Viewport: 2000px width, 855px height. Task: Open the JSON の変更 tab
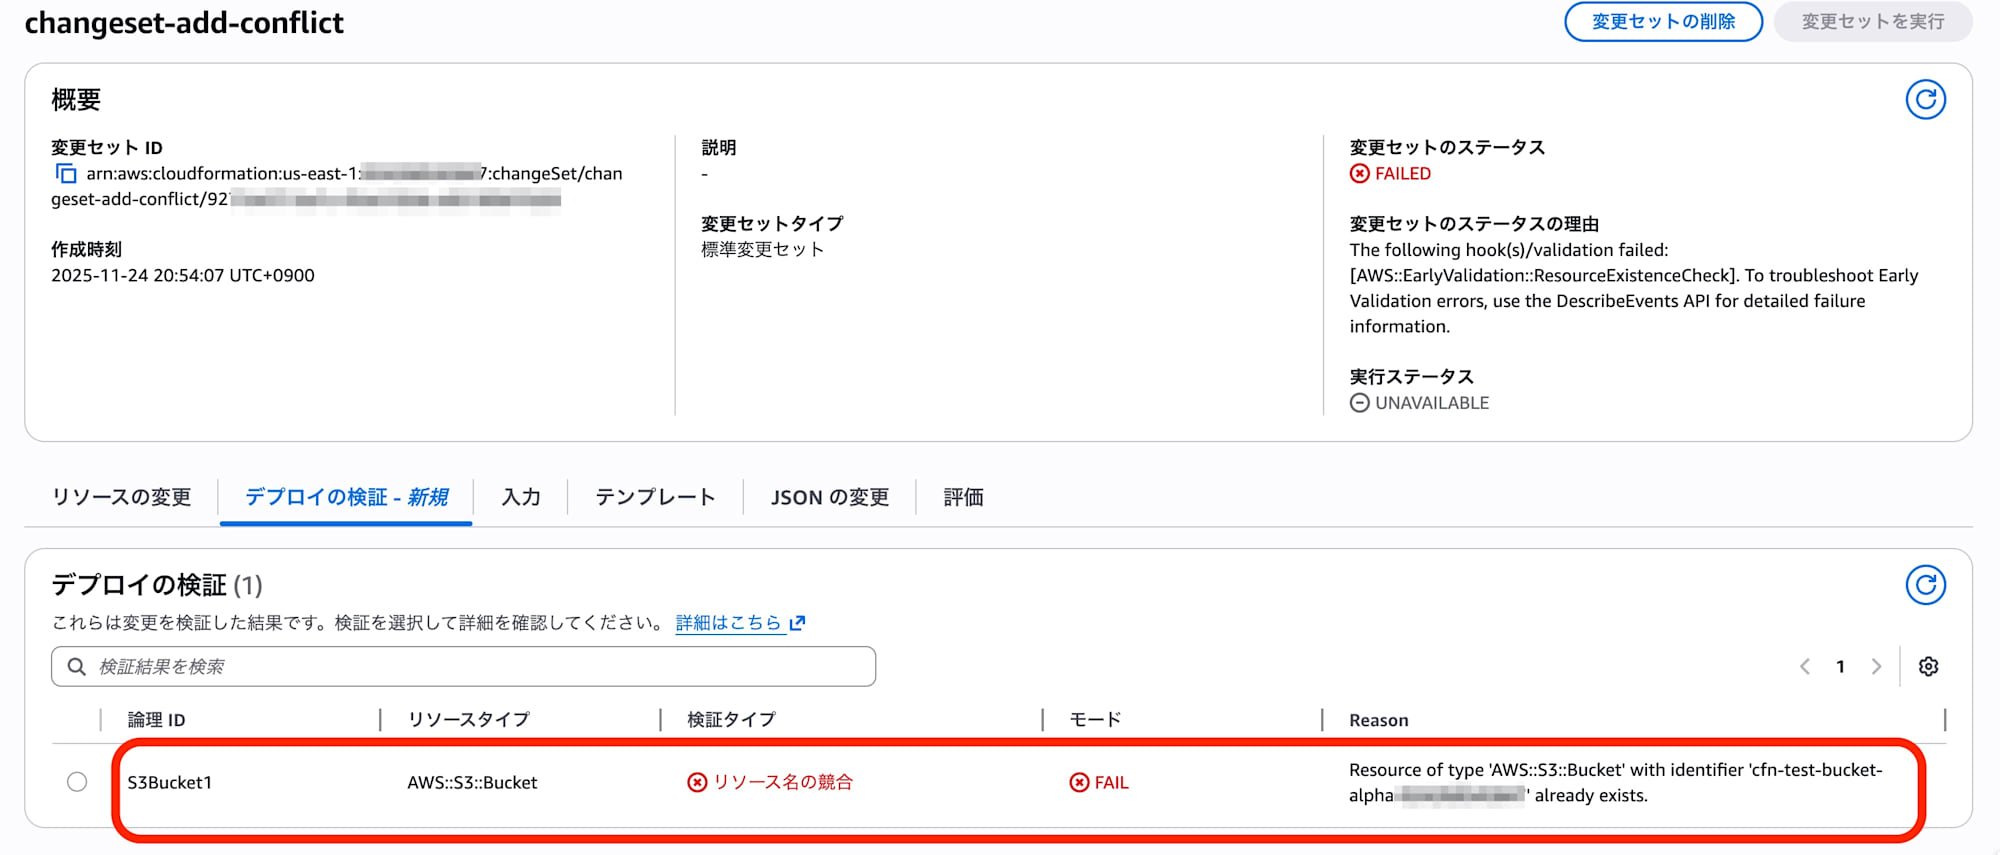pos(830,497)
